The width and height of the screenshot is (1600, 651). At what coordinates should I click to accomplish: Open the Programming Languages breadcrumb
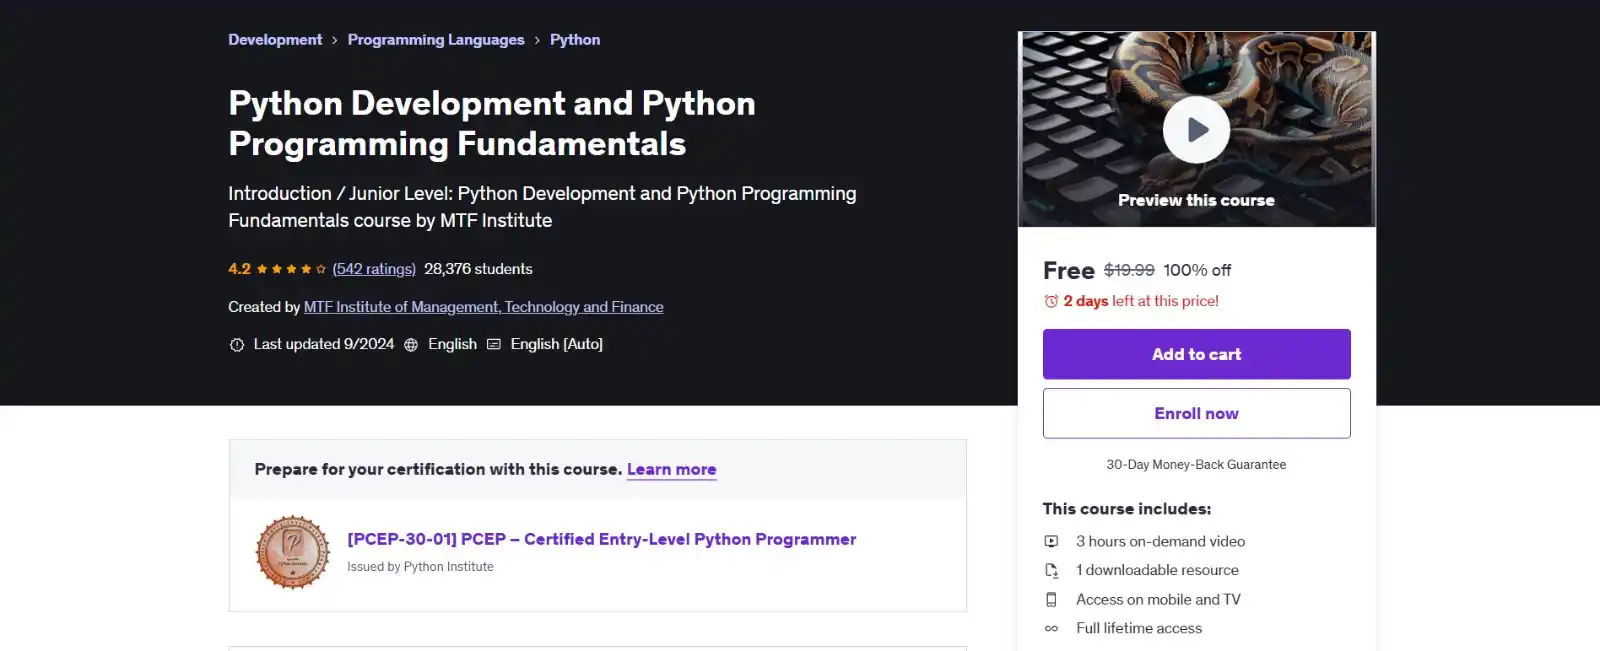tap(436, 40)
